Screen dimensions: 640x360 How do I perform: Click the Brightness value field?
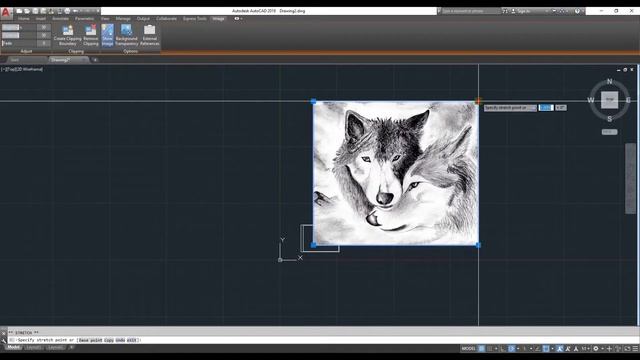pyautogui.click(x=44, y=27)
